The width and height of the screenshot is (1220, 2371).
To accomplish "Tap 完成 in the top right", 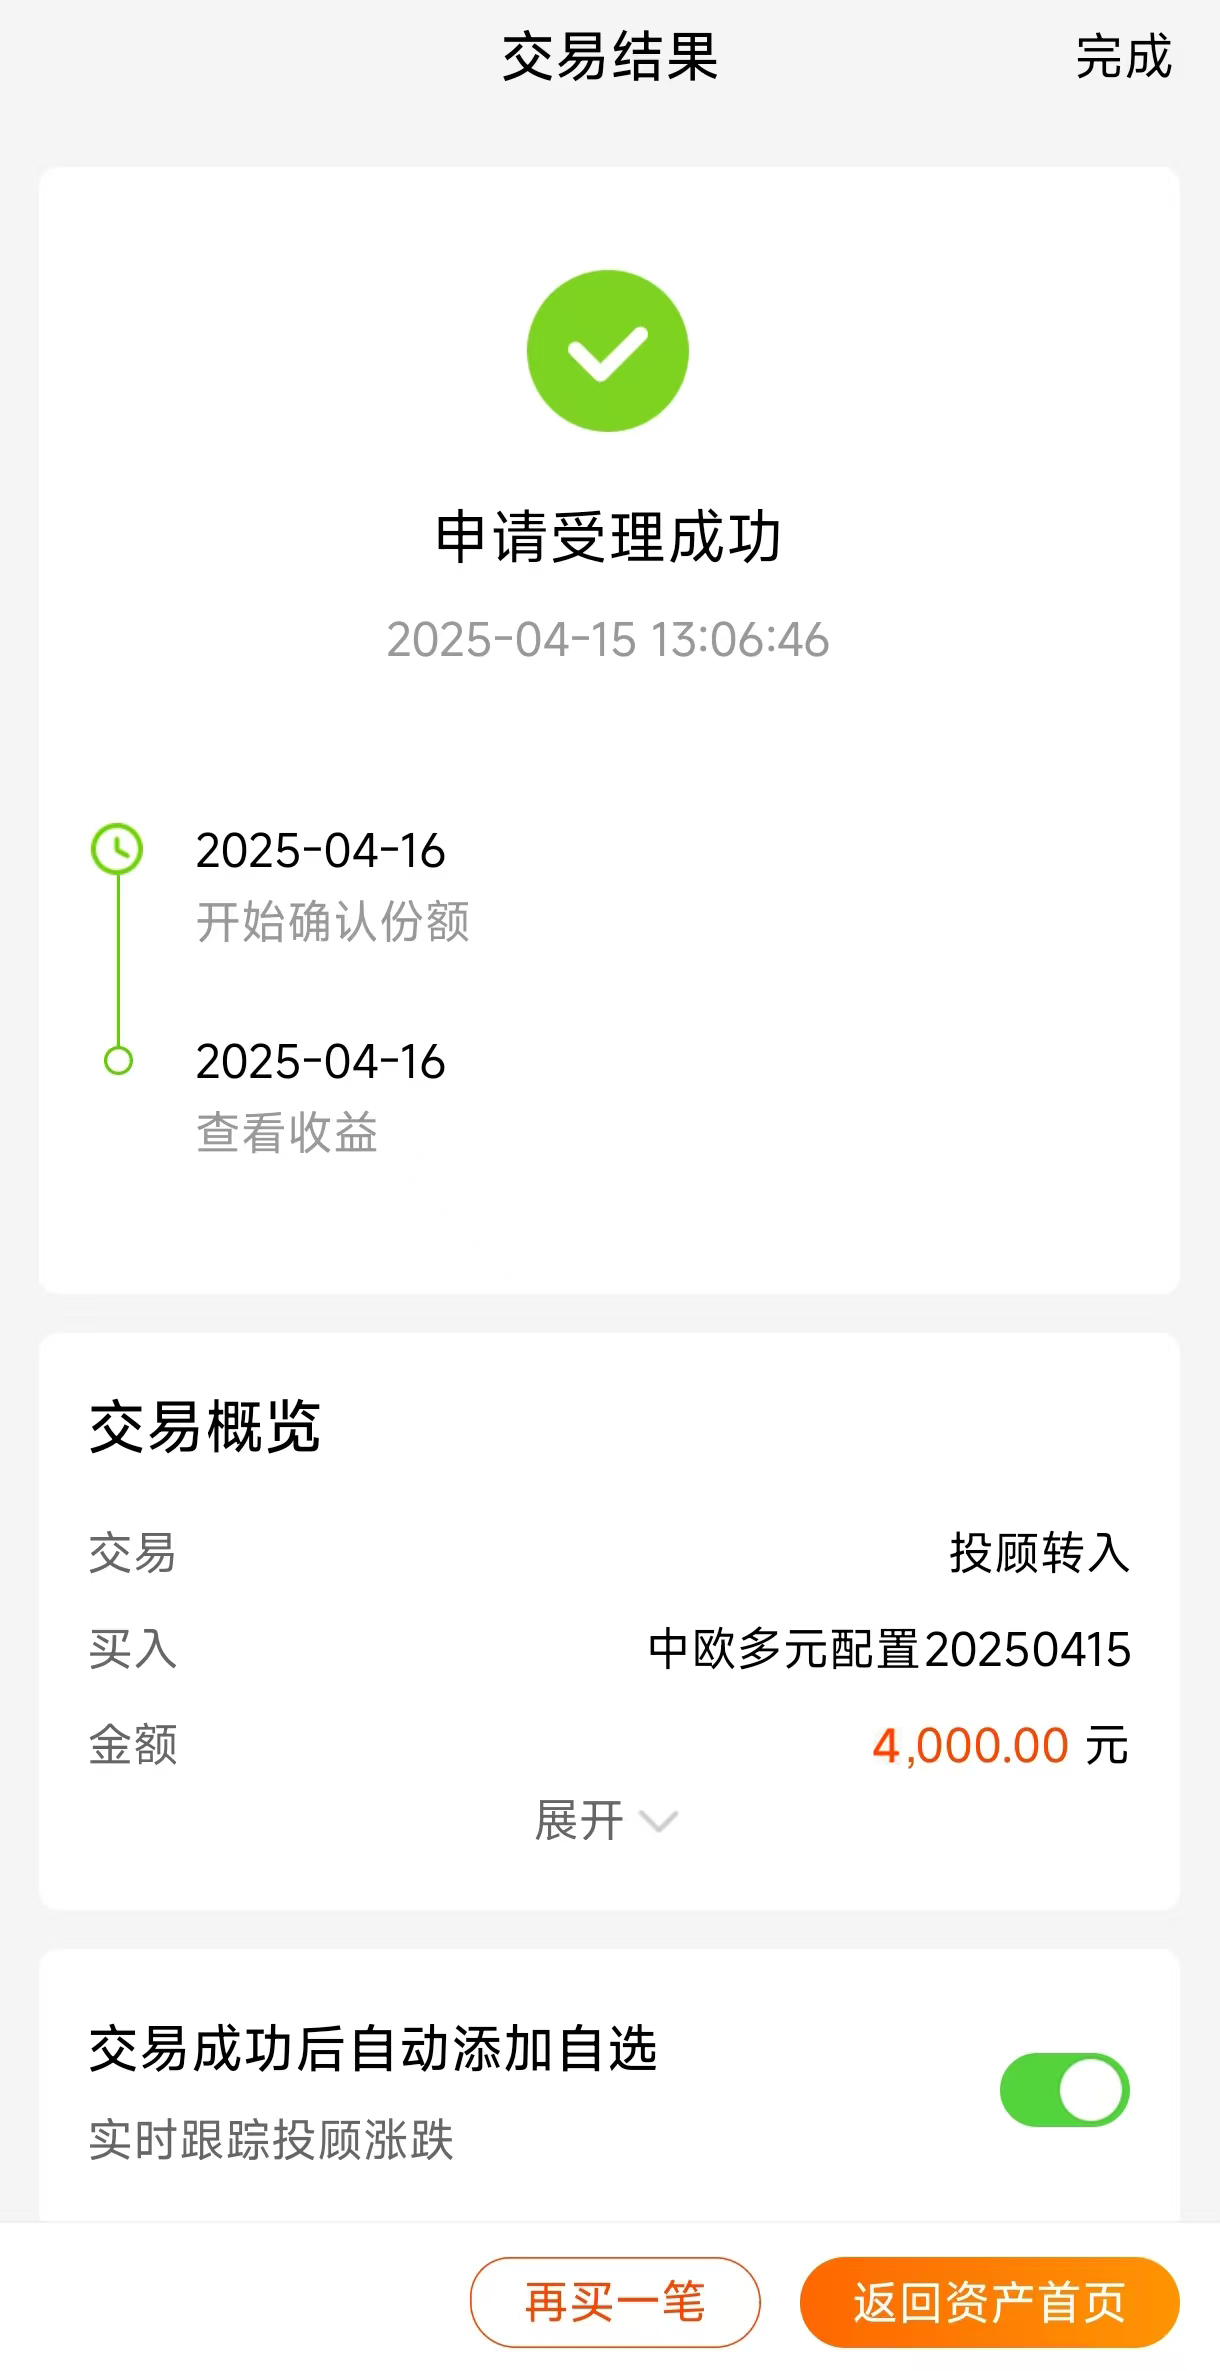I will 1123,57.
